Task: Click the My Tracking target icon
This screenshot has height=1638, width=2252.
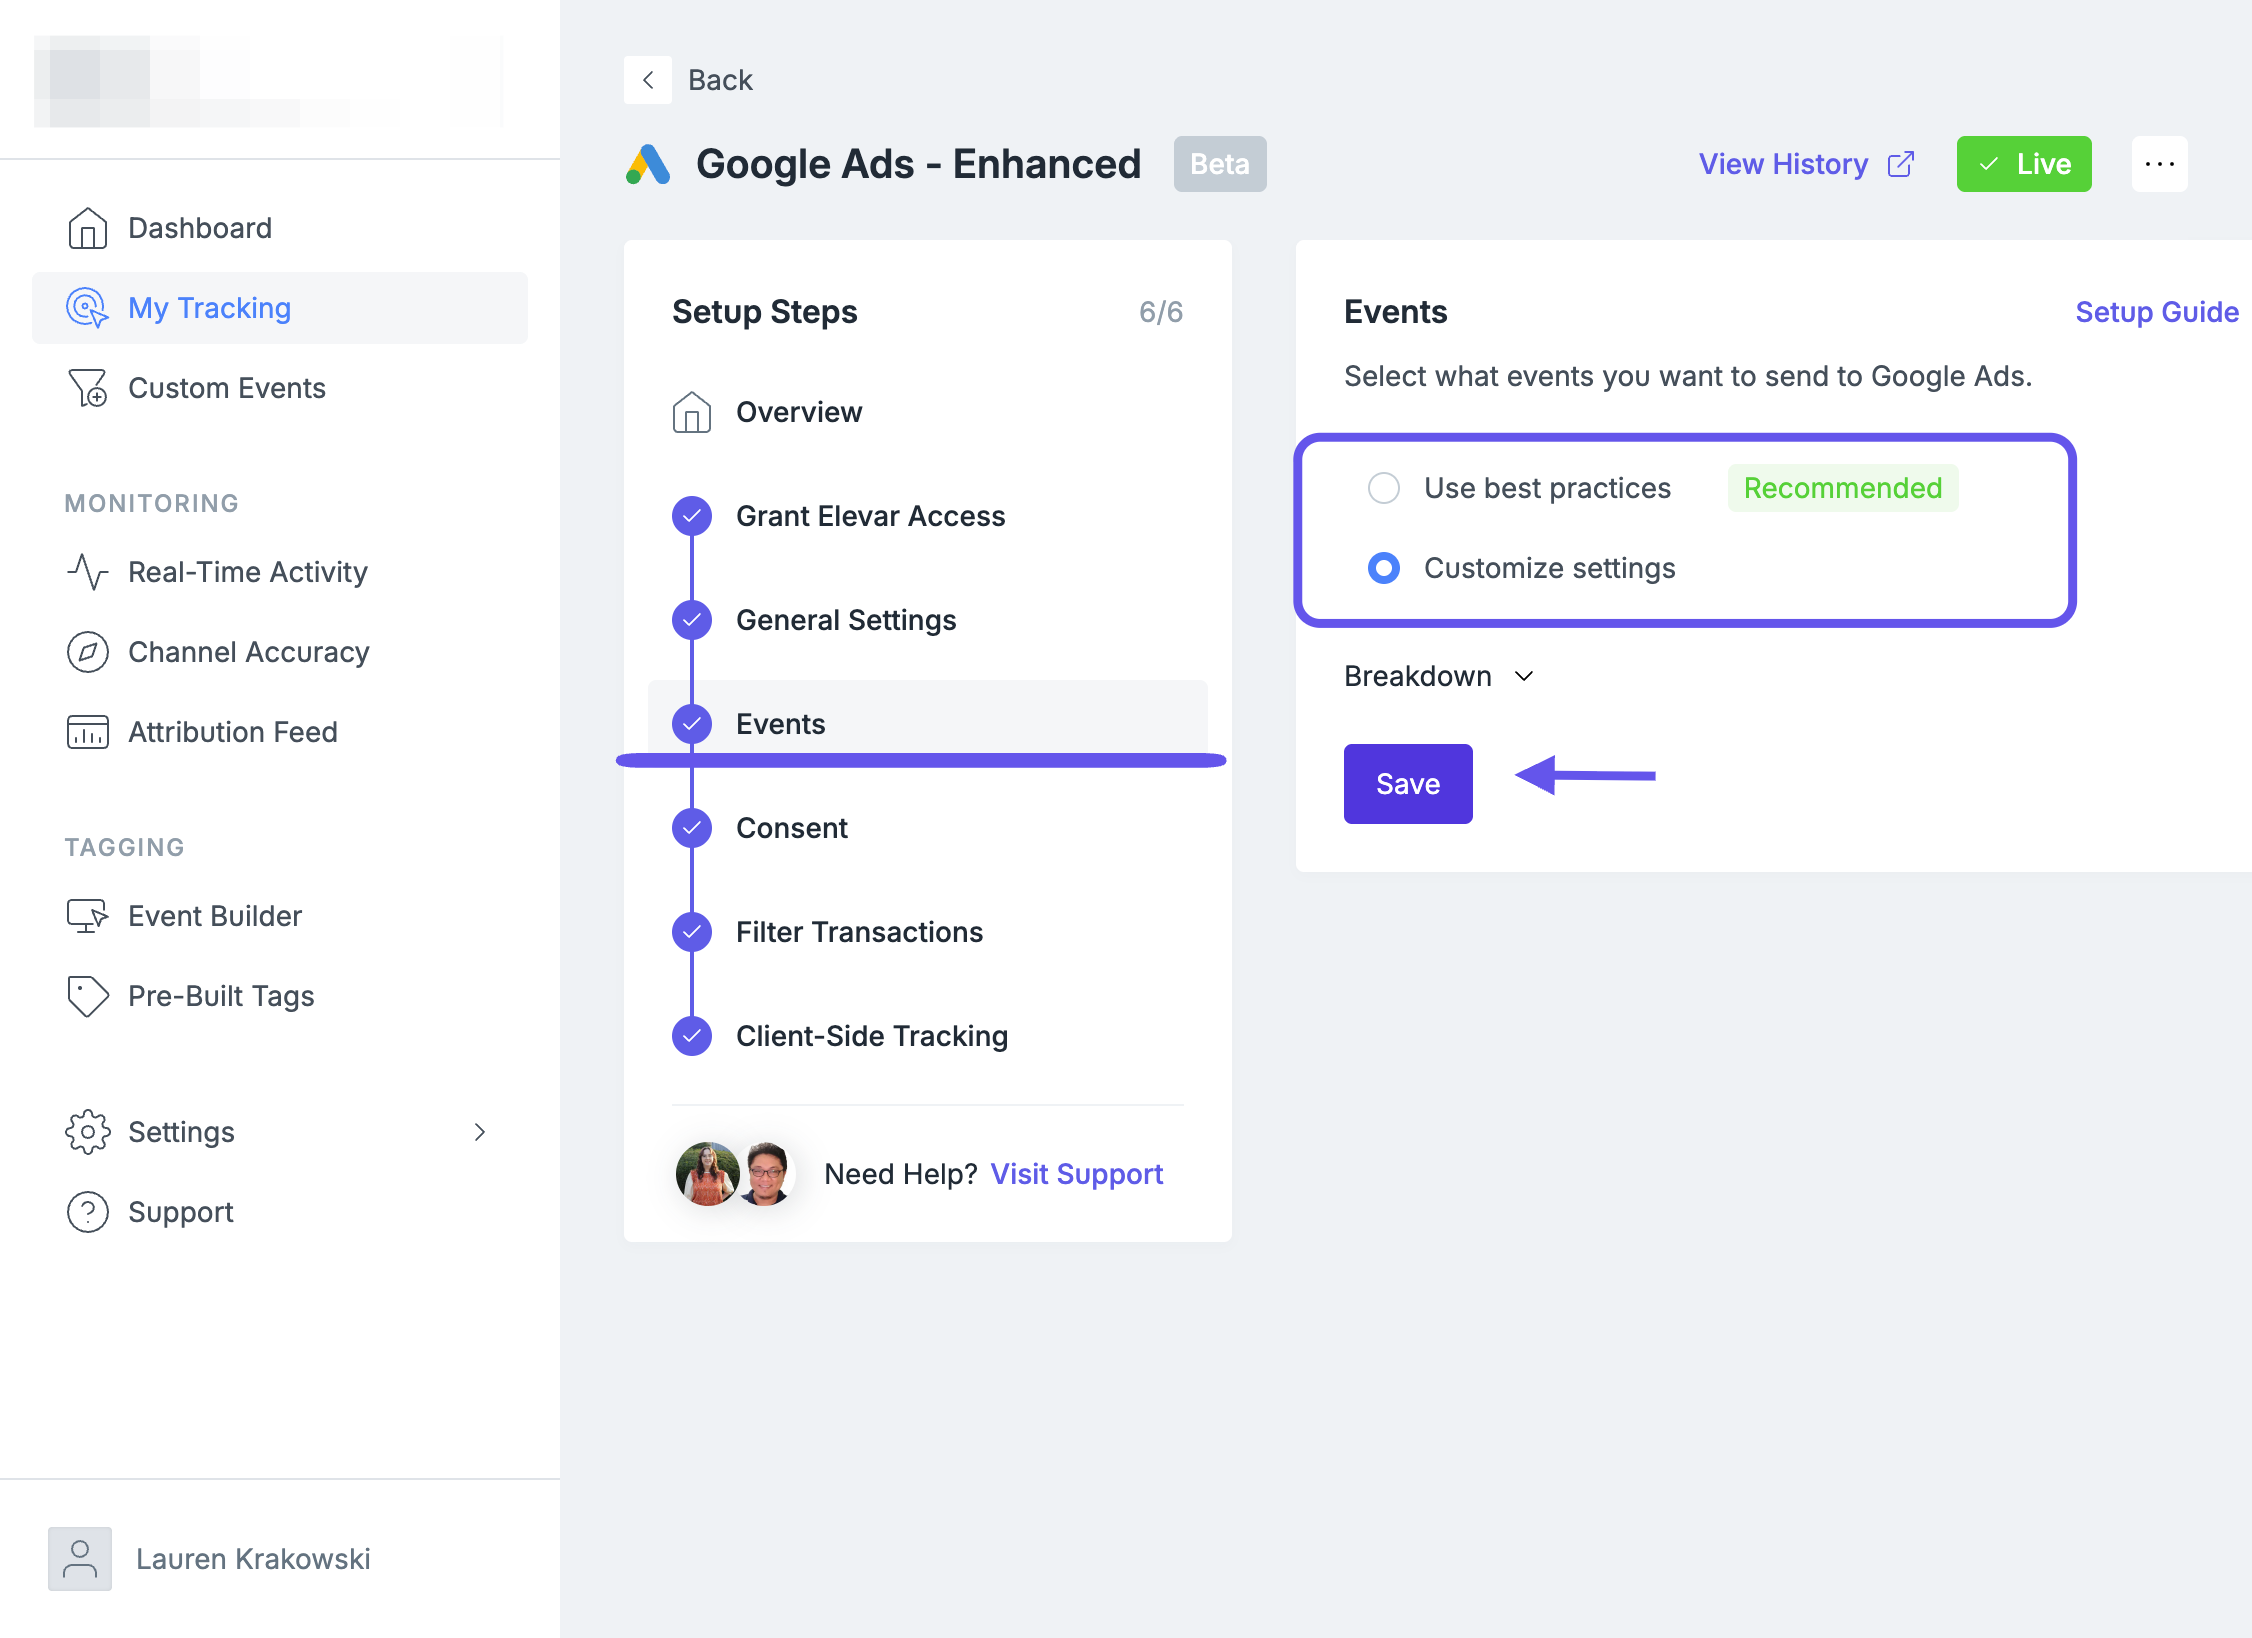Action: (88, 308)
